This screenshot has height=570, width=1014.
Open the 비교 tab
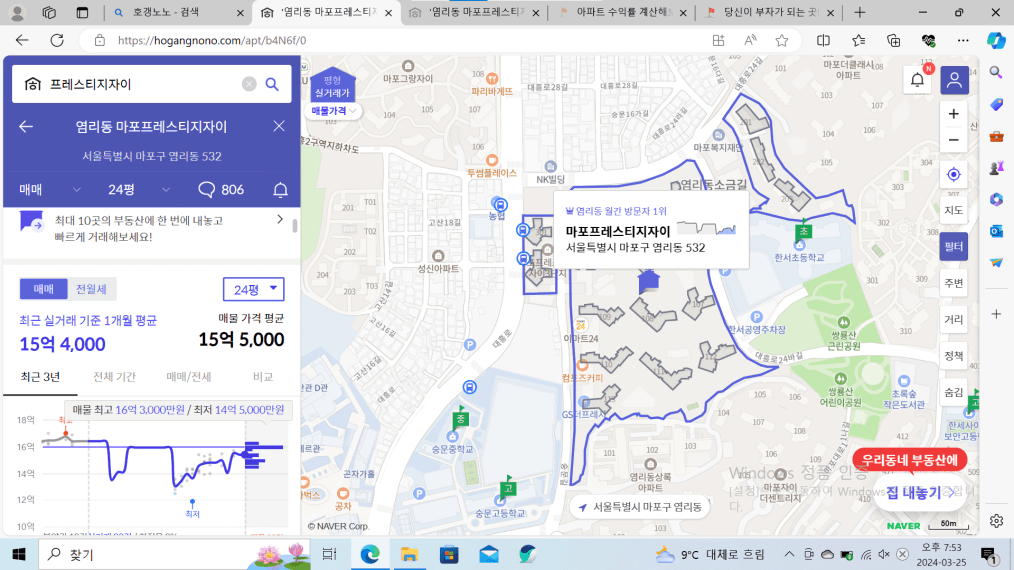click(263, 377)
